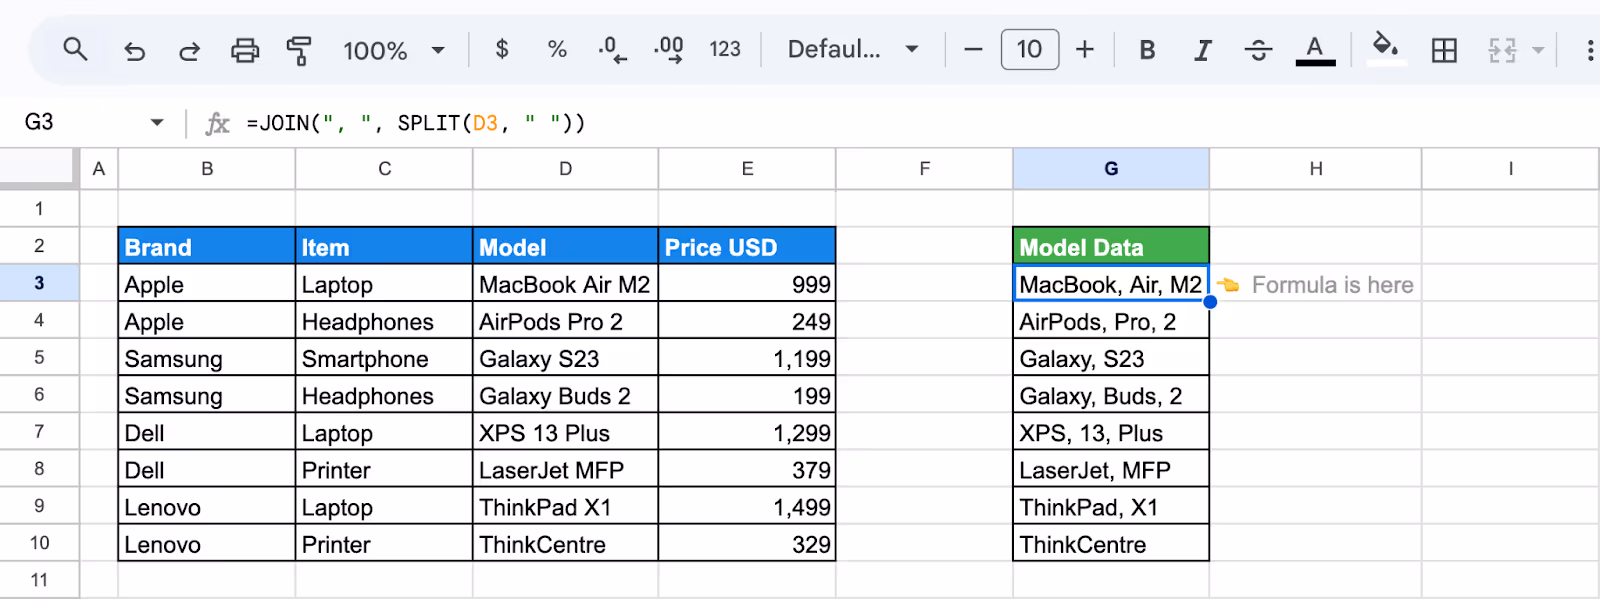Select column G header

1111,169
